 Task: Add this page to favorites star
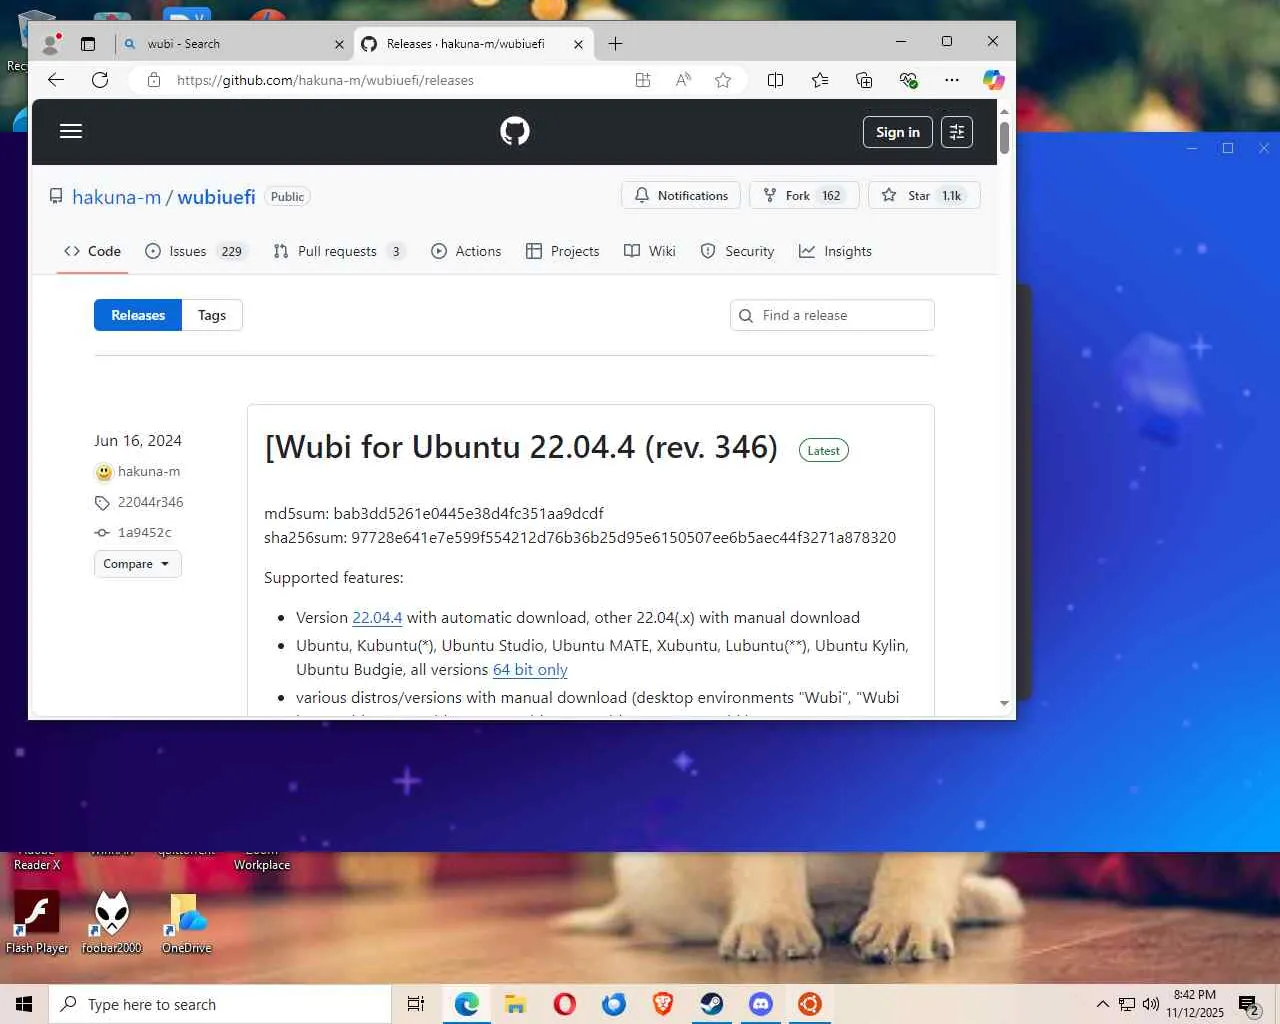coord(723,80)
